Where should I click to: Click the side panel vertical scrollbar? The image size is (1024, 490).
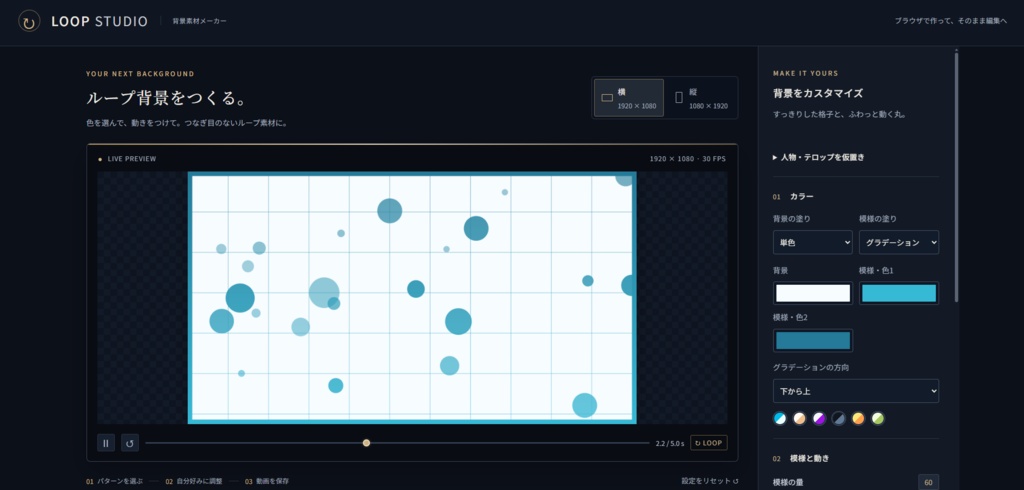coord(956,176)
